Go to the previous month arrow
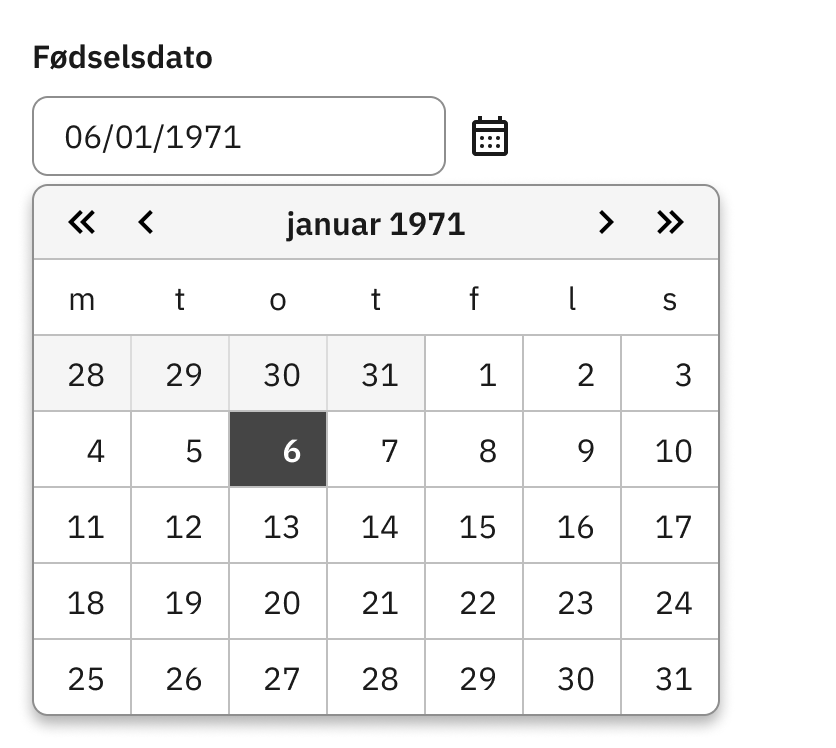 (146, 222)
